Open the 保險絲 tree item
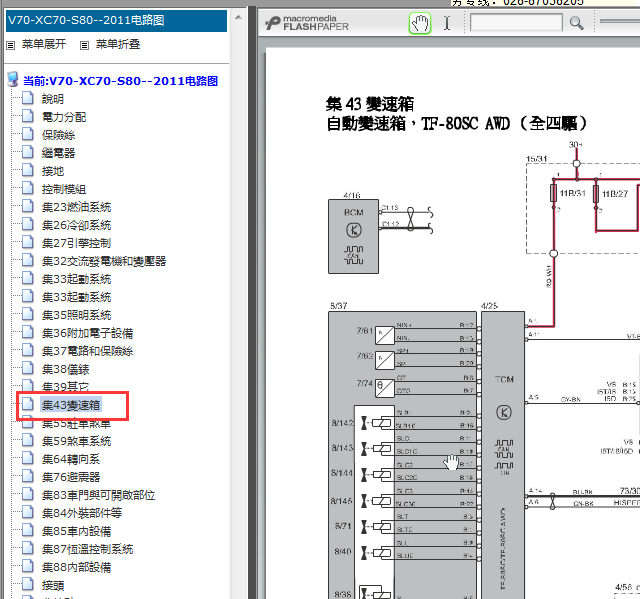 (58, 135)
